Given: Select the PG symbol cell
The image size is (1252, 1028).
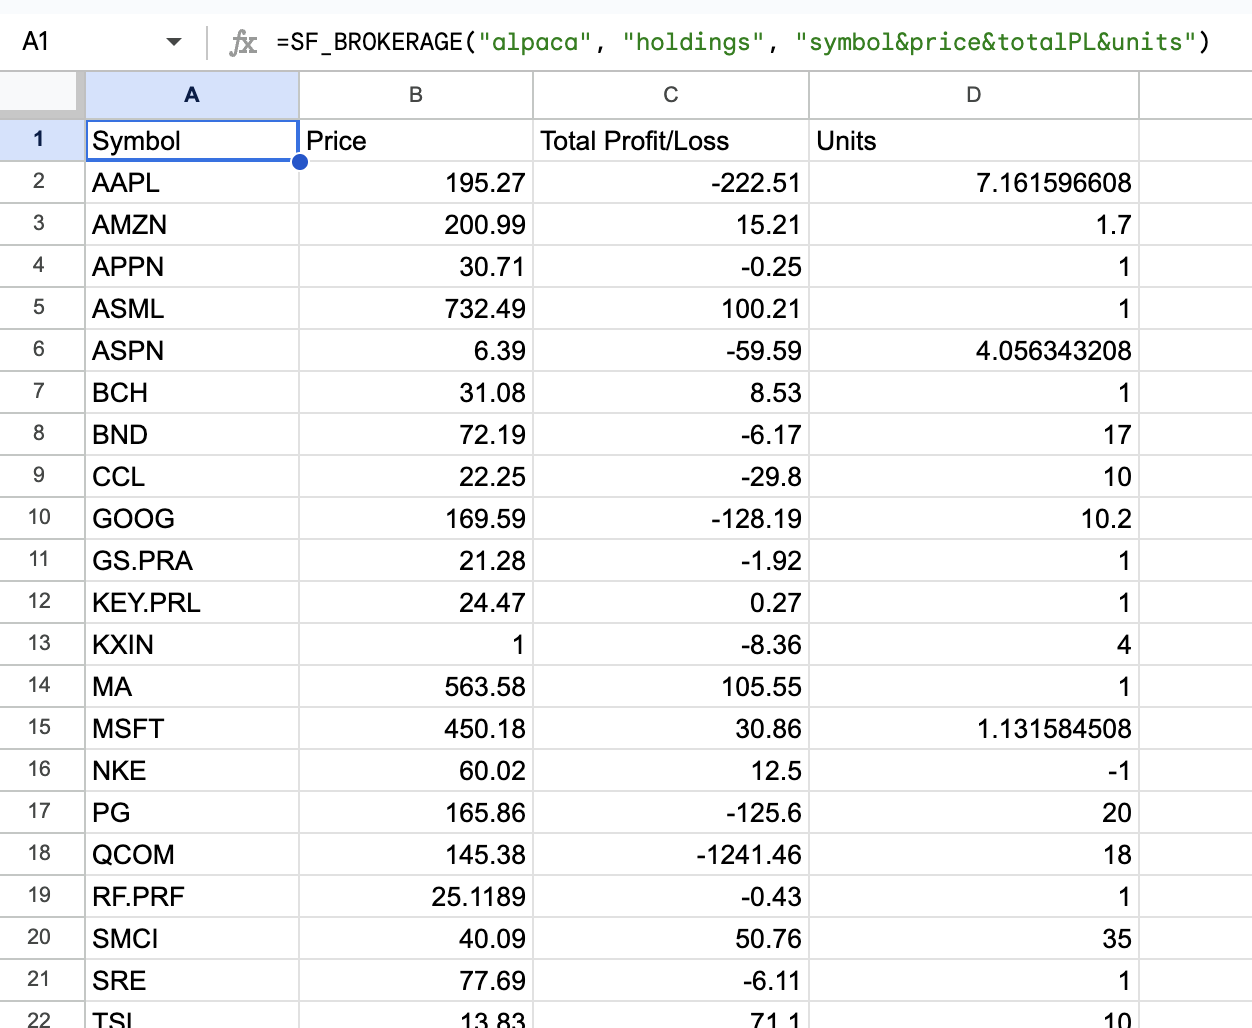Looking at the screenshot, I should pos(192,812).
